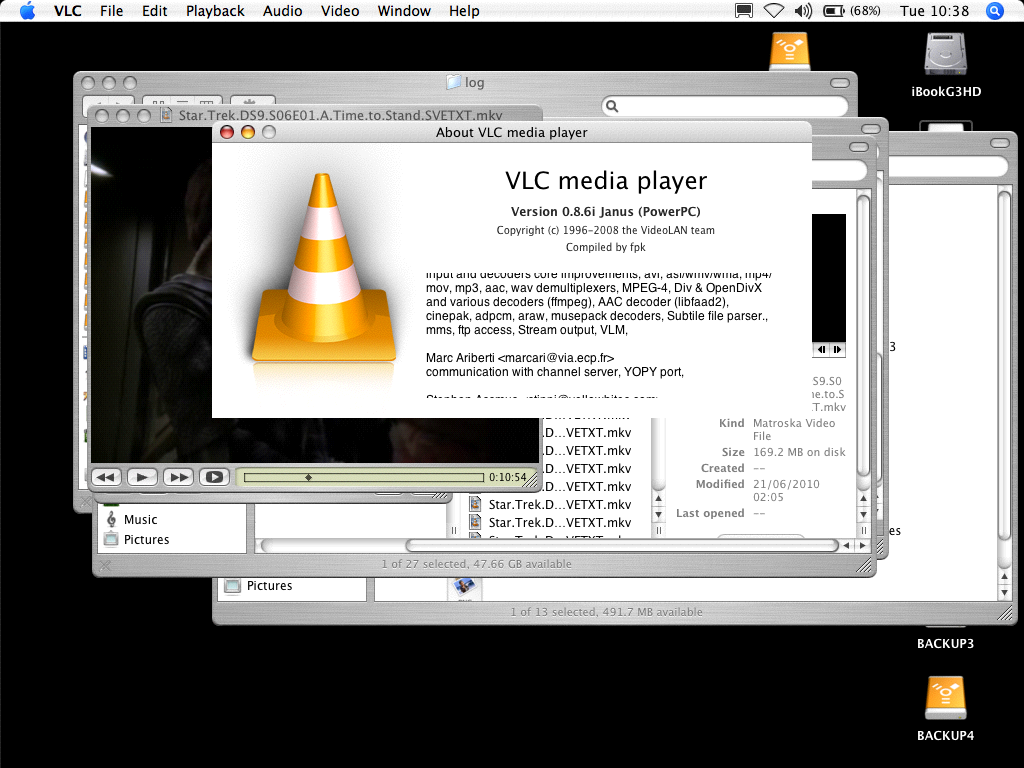1024x768 pixels.
Task: Click the 'VLC media player' heading in About window
Action: [x=606, y=180]
